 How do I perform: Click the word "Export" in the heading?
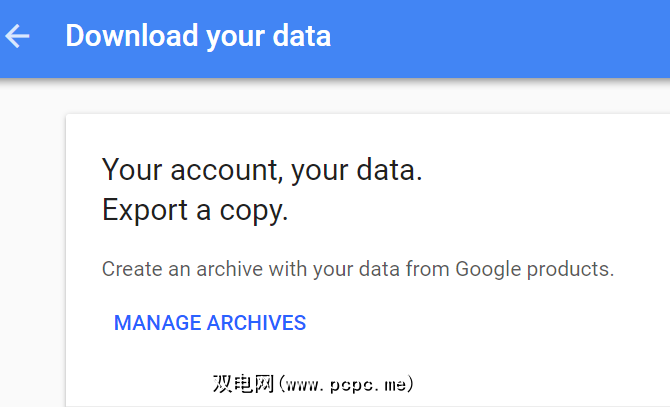[140, 212]
